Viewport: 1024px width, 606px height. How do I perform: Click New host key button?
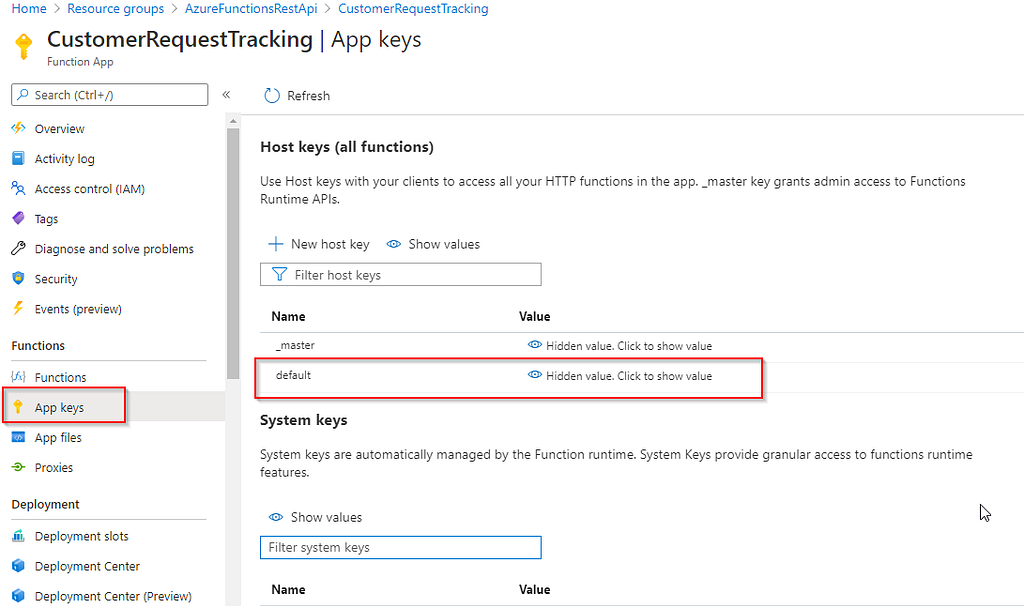click(319, 244)
